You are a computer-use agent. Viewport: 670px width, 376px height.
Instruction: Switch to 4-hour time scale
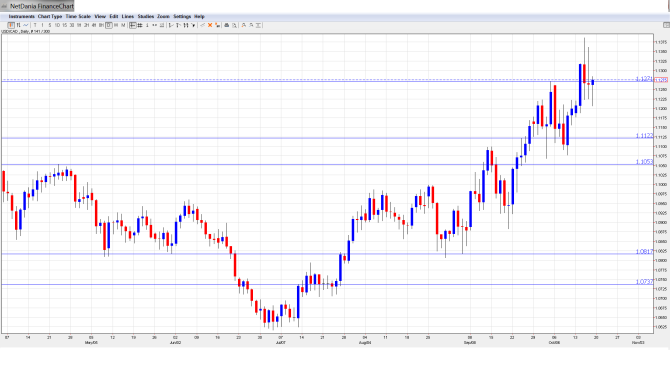point(94,26)
